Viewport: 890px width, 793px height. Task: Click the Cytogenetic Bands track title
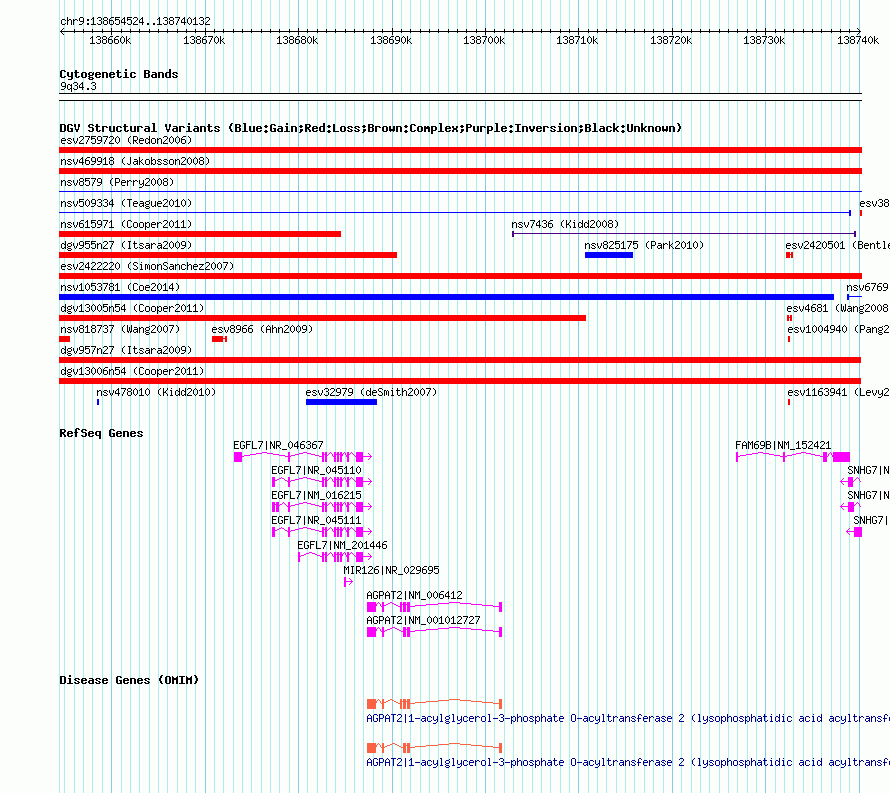click(x=119, y=74)
